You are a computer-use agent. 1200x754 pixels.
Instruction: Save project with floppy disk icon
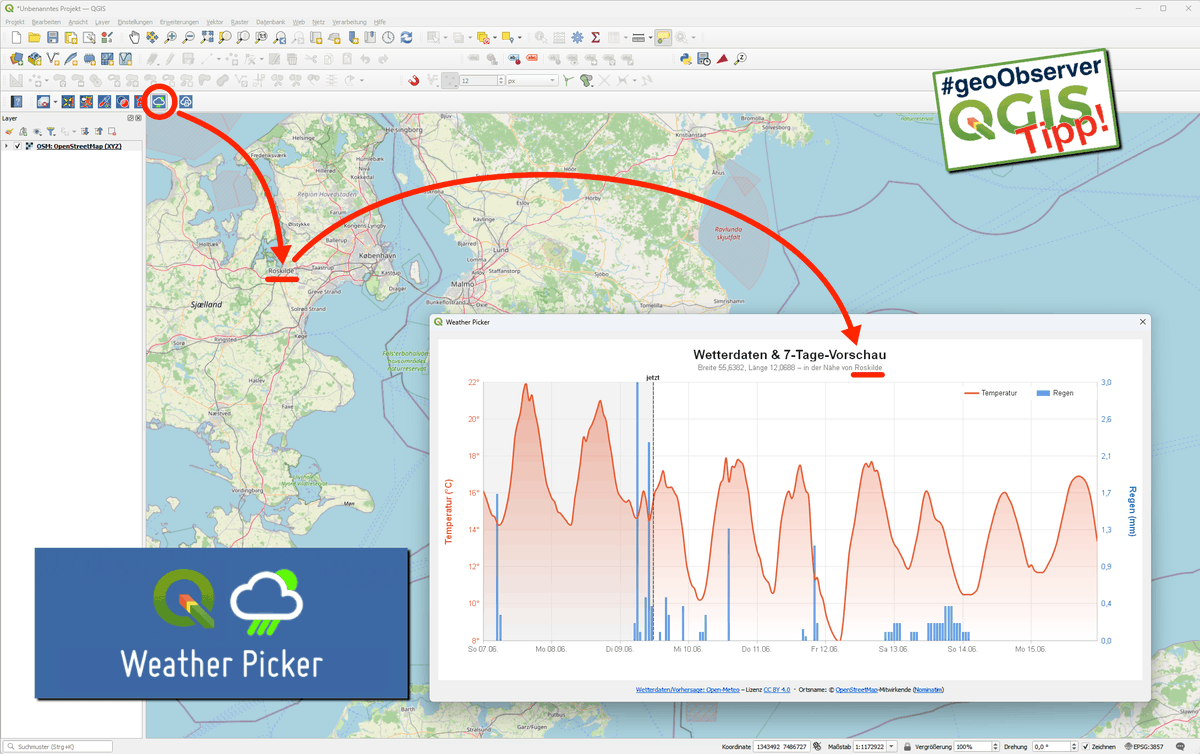coord(52,37)
